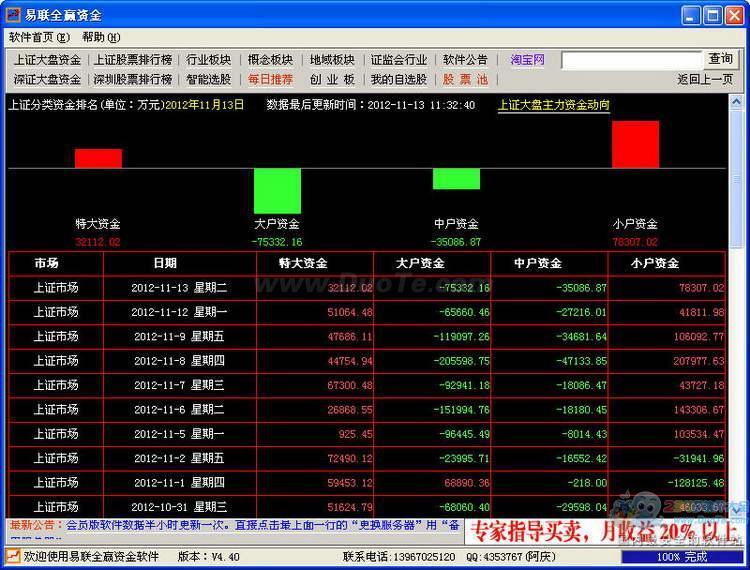The width and height of the screenshot is (750, 570).
Task: Select the 2012-11-6 星期二 date cell
Action: (x=179, y=410)
